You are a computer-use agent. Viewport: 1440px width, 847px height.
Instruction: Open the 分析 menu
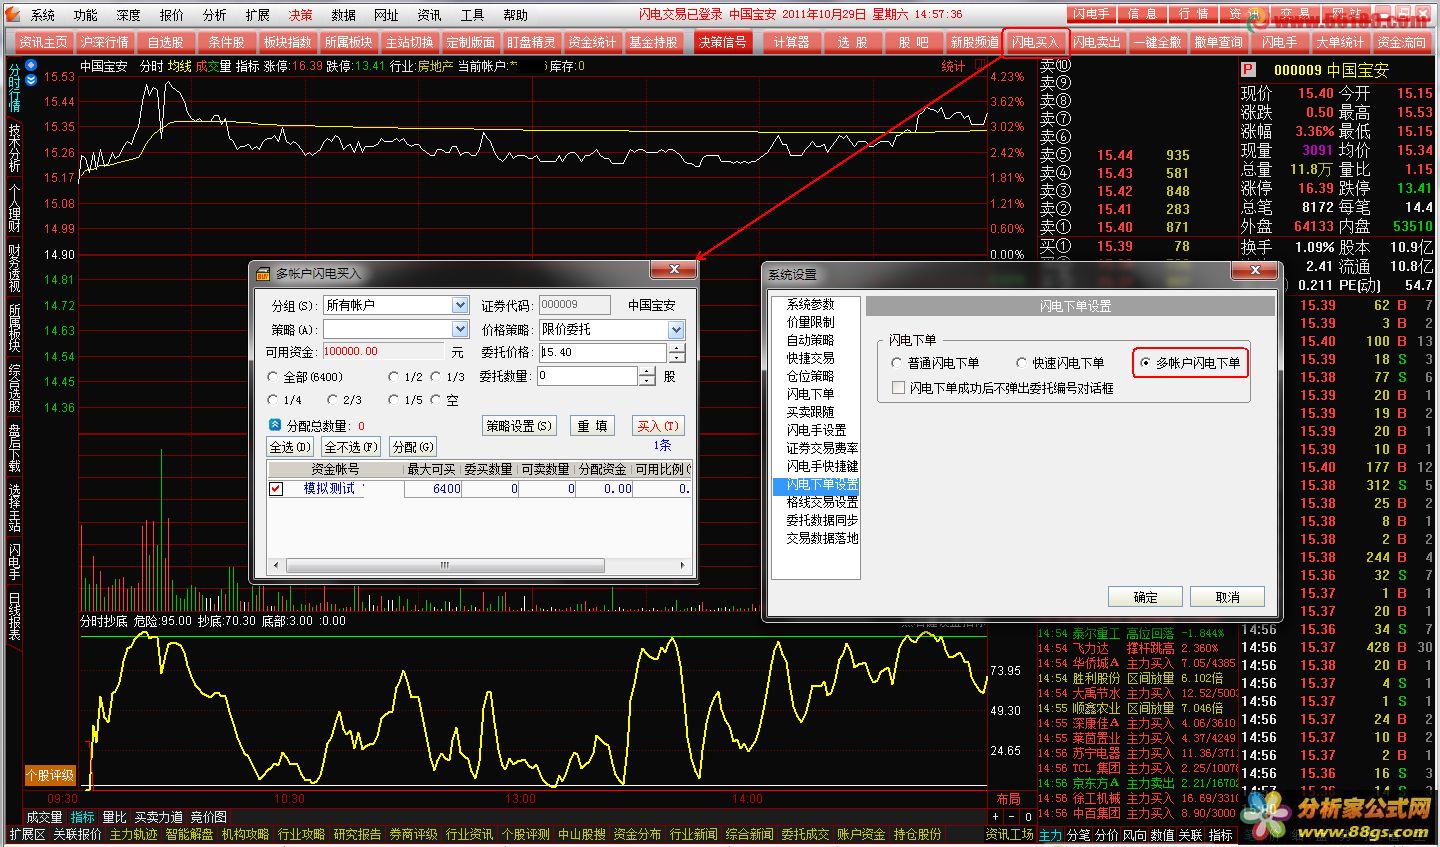(215, 15)
